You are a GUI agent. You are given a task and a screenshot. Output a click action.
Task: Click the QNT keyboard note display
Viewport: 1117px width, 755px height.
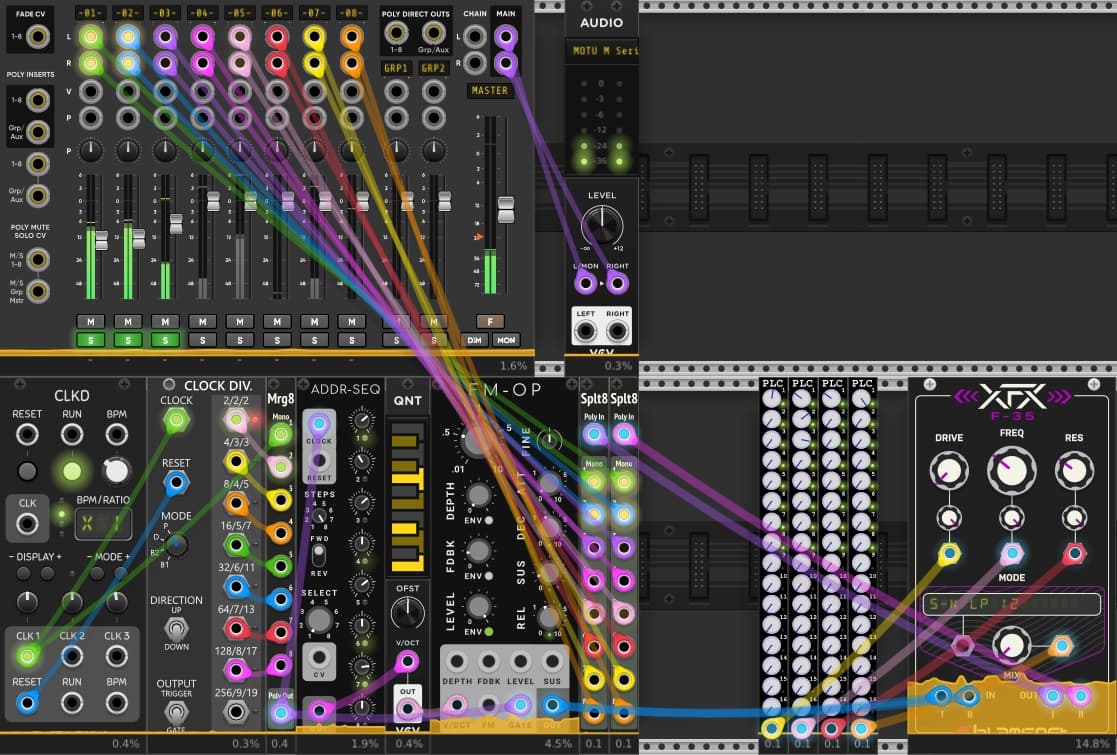(407, 498)
